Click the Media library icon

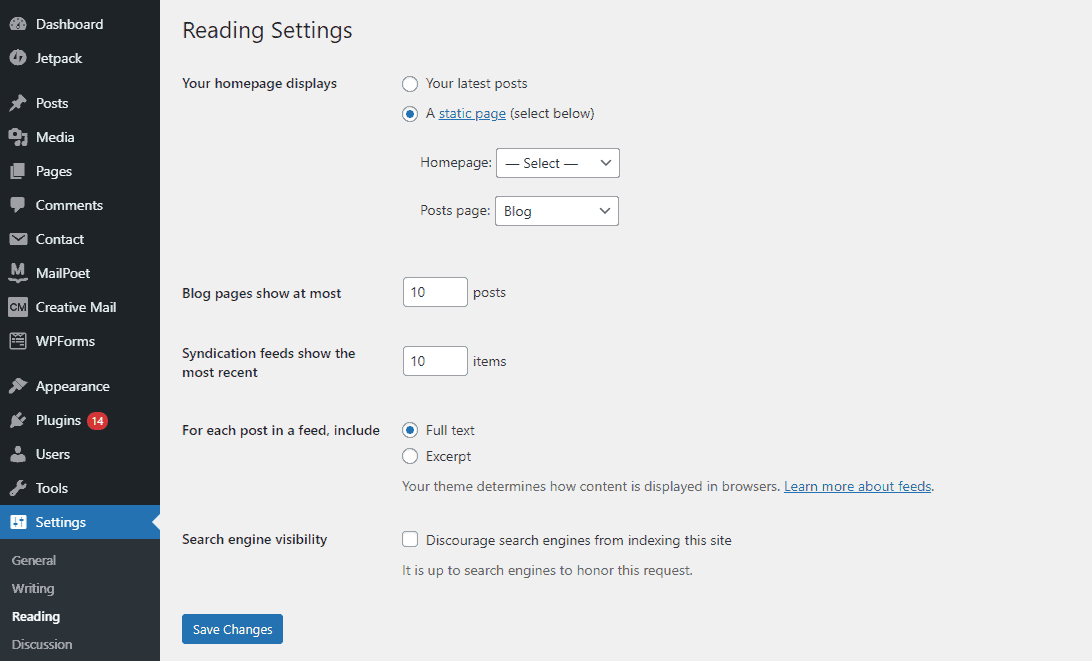click(x=18, y=137)
